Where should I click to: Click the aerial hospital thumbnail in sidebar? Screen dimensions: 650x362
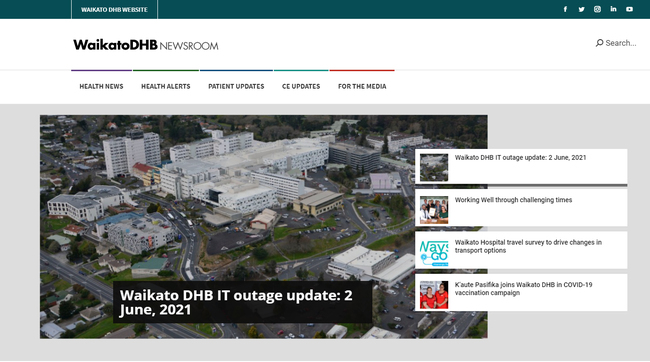[x=434, y=168]
